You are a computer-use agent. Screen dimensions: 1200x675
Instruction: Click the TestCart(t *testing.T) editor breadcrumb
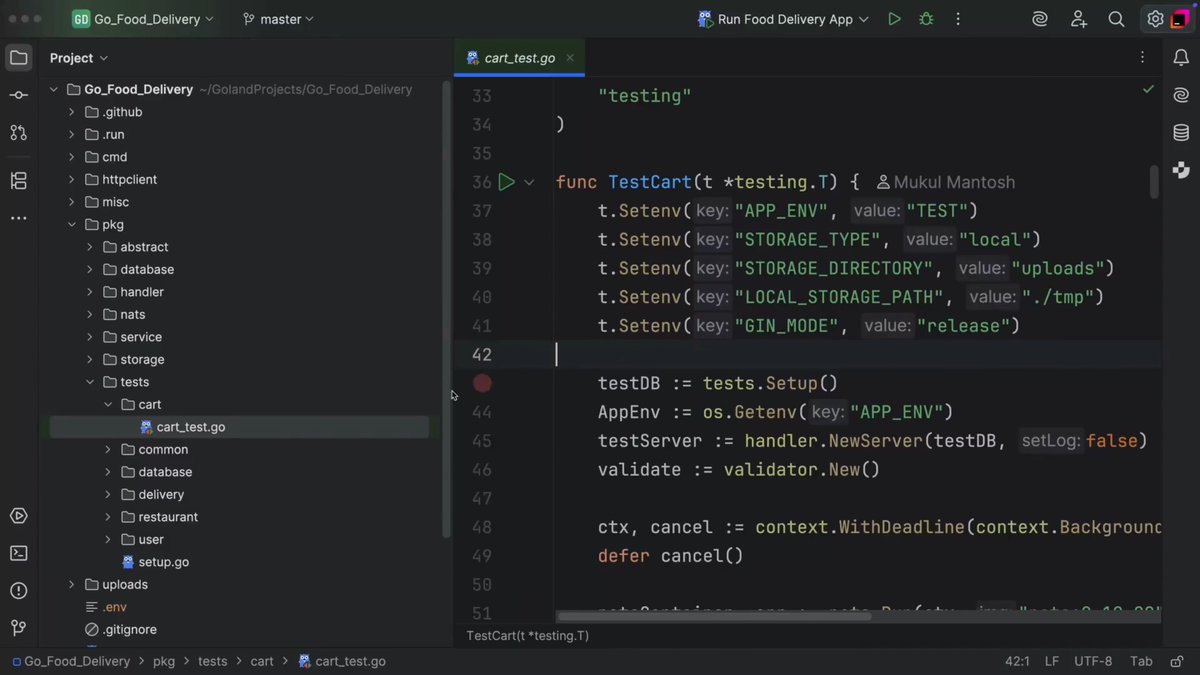tap(527, 636)
